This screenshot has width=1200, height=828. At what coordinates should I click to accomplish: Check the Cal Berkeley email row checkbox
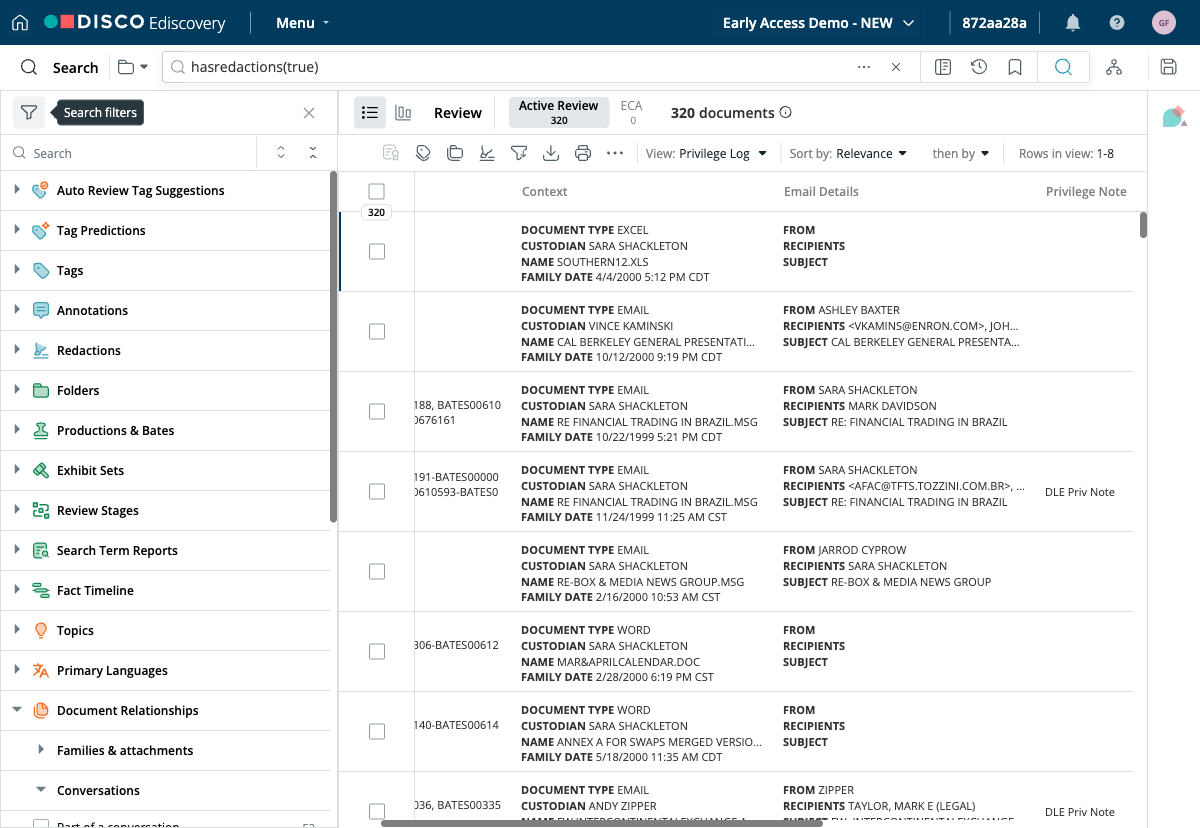click(x=377, y=332)
